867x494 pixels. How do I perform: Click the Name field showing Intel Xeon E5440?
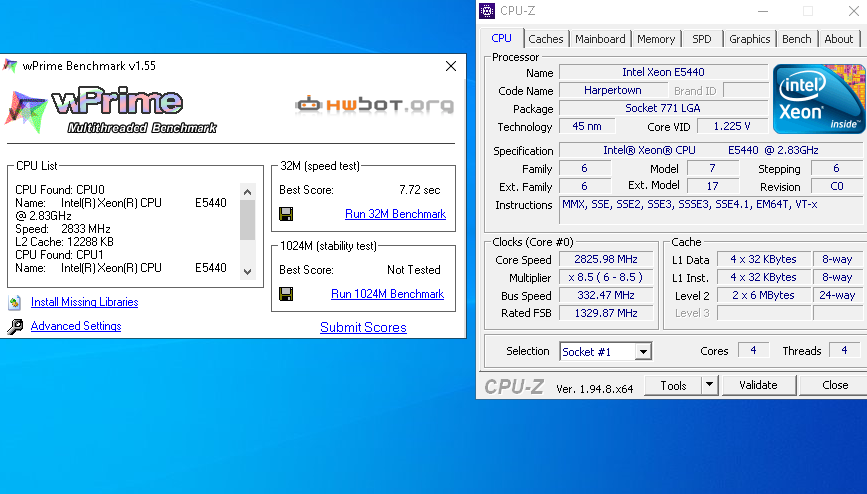664,72
